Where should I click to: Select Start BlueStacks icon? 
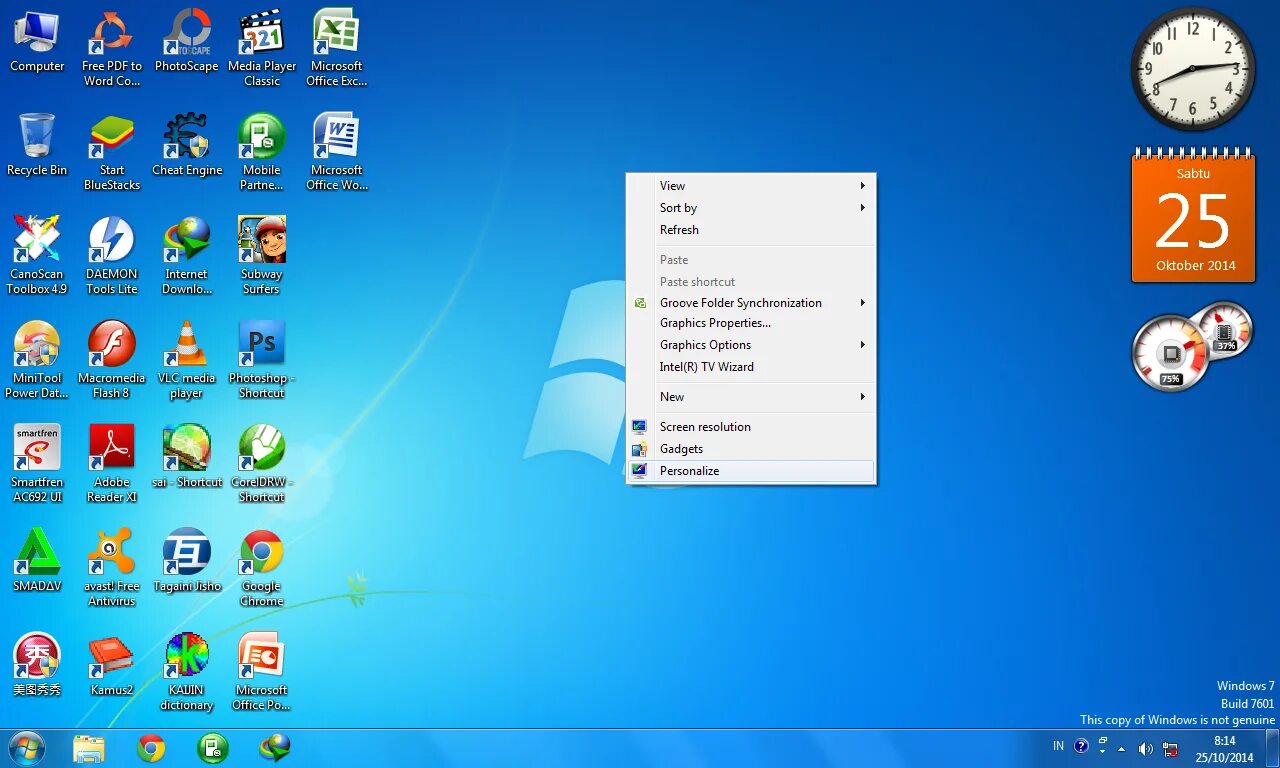112,153
